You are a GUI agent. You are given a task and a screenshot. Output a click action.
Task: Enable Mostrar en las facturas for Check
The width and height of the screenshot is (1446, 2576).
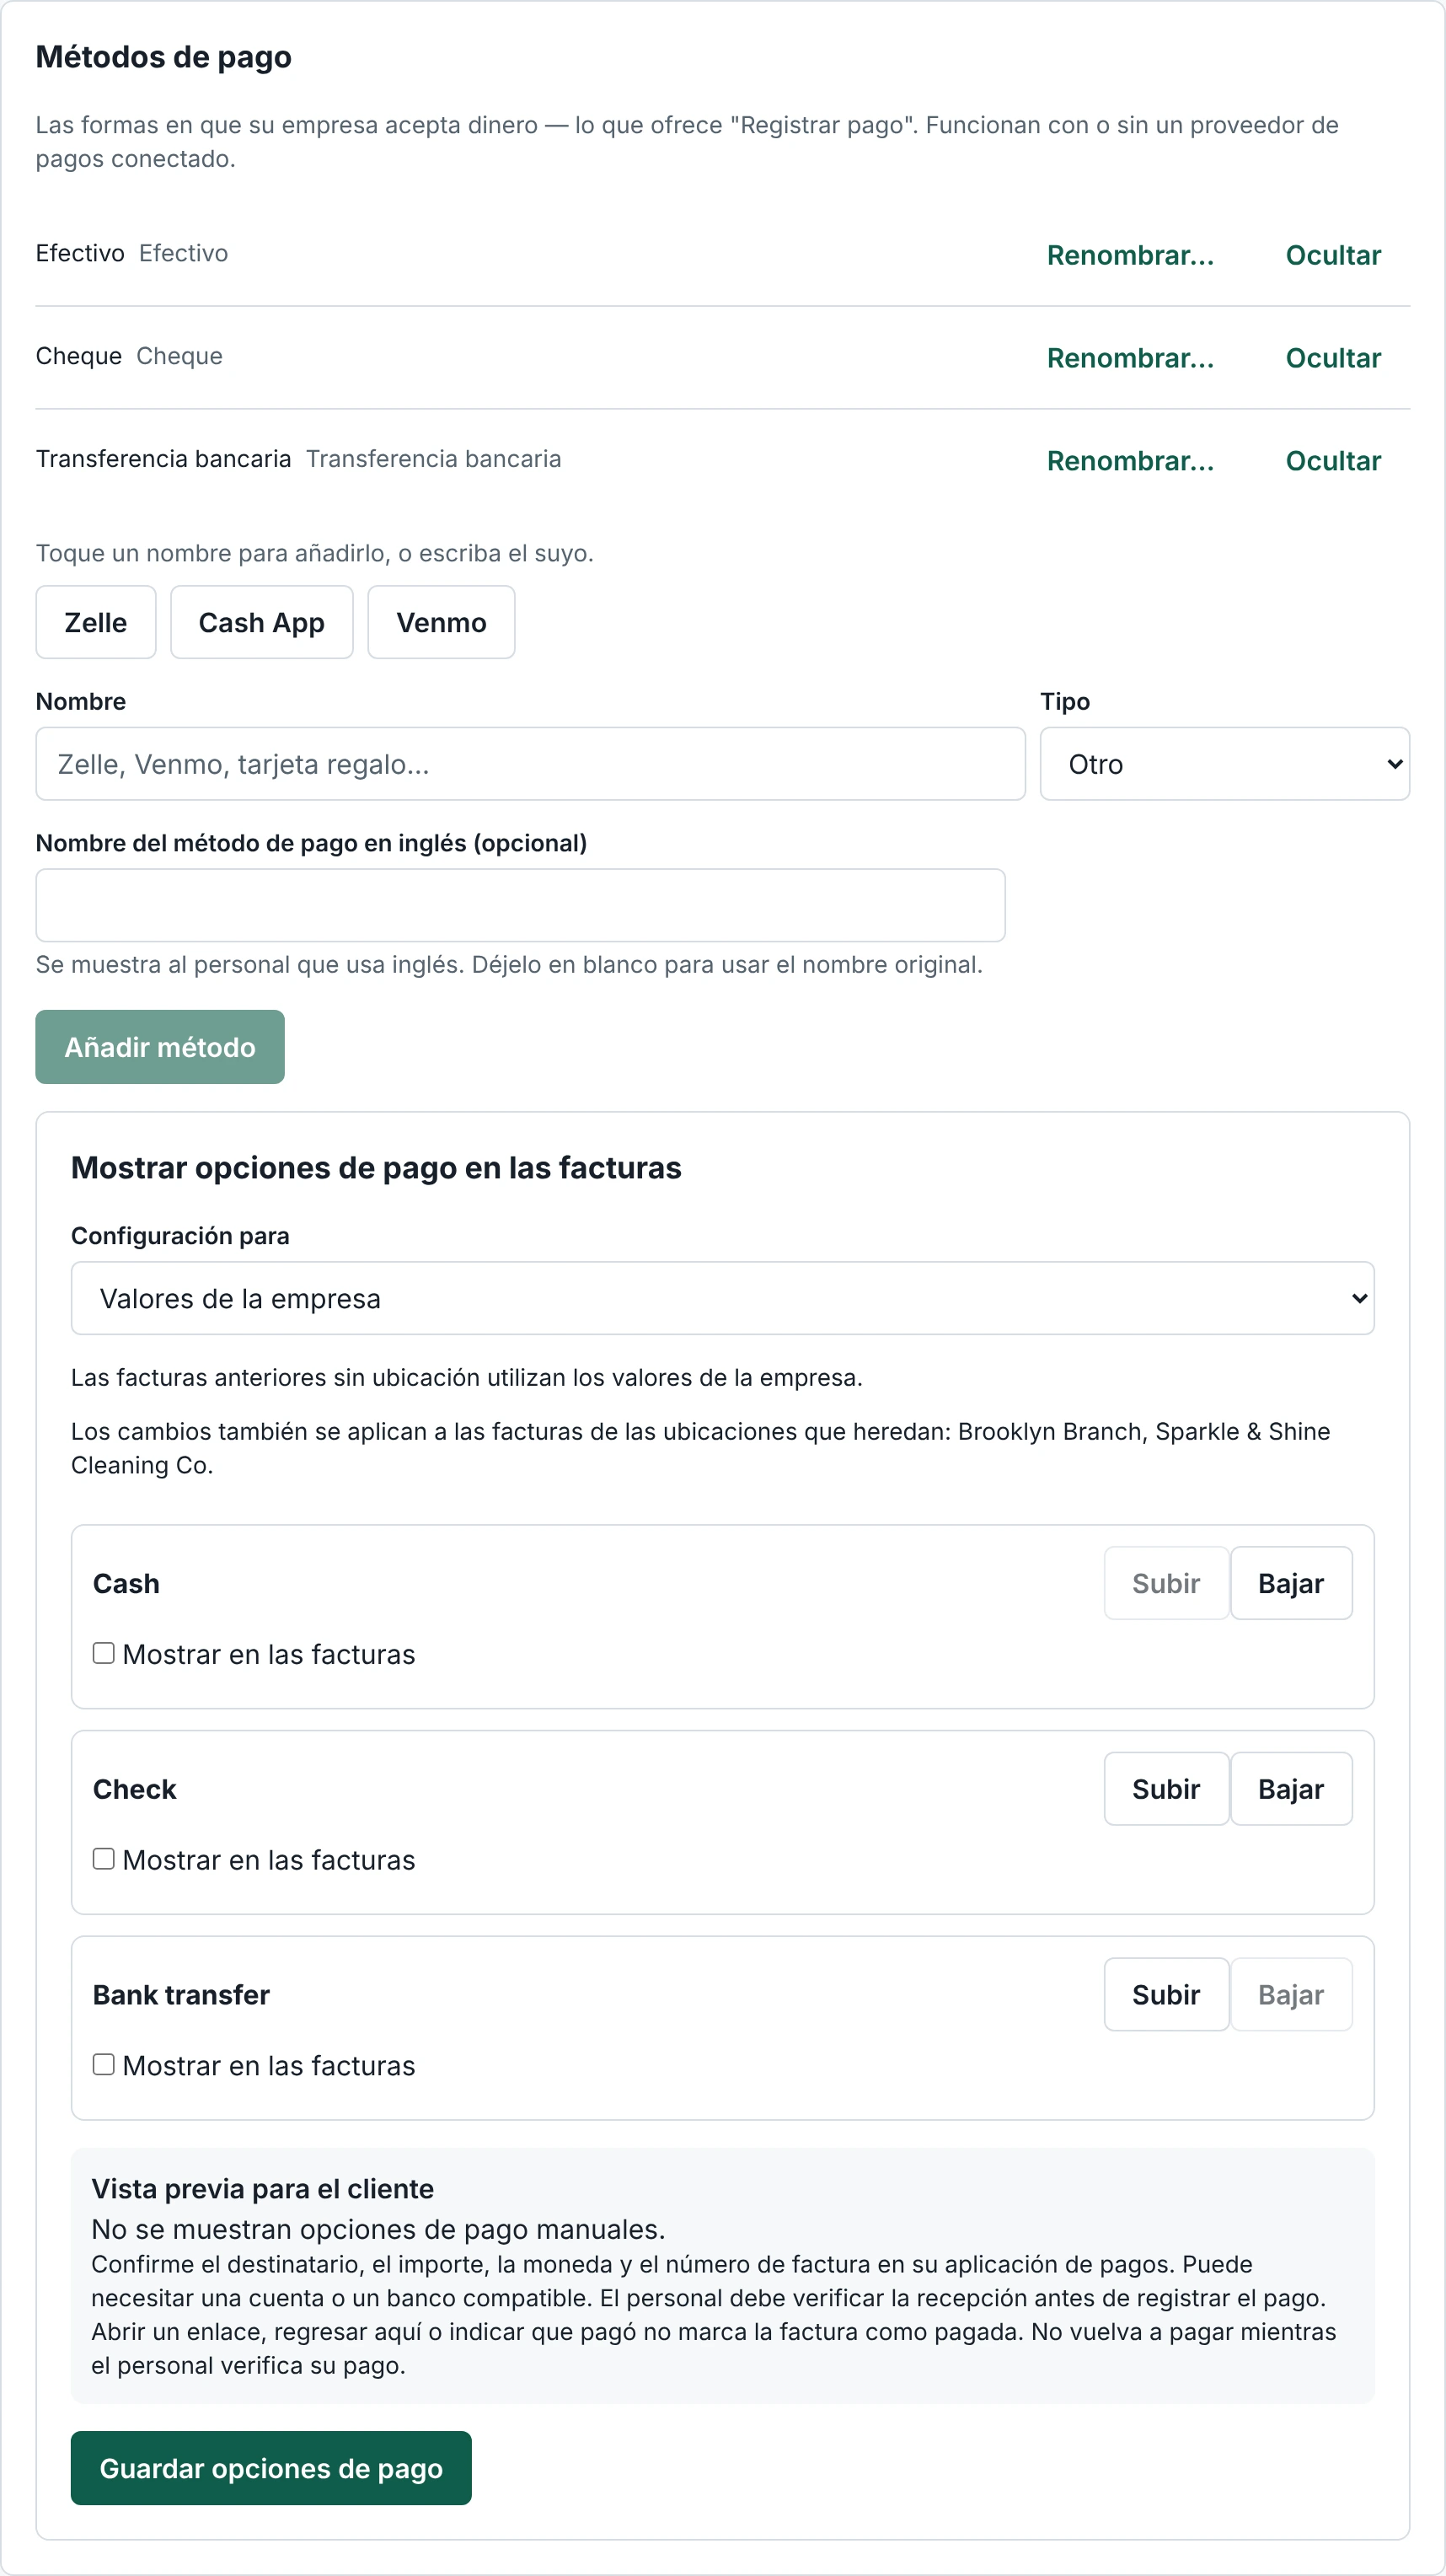[x=104, y=1859]
